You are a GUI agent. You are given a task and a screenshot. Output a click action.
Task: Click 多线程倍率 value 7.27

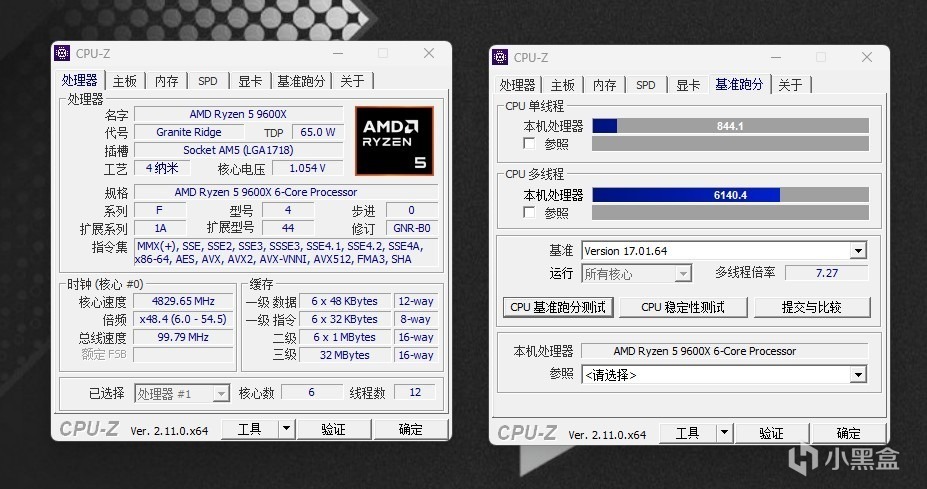coord(826,273)
